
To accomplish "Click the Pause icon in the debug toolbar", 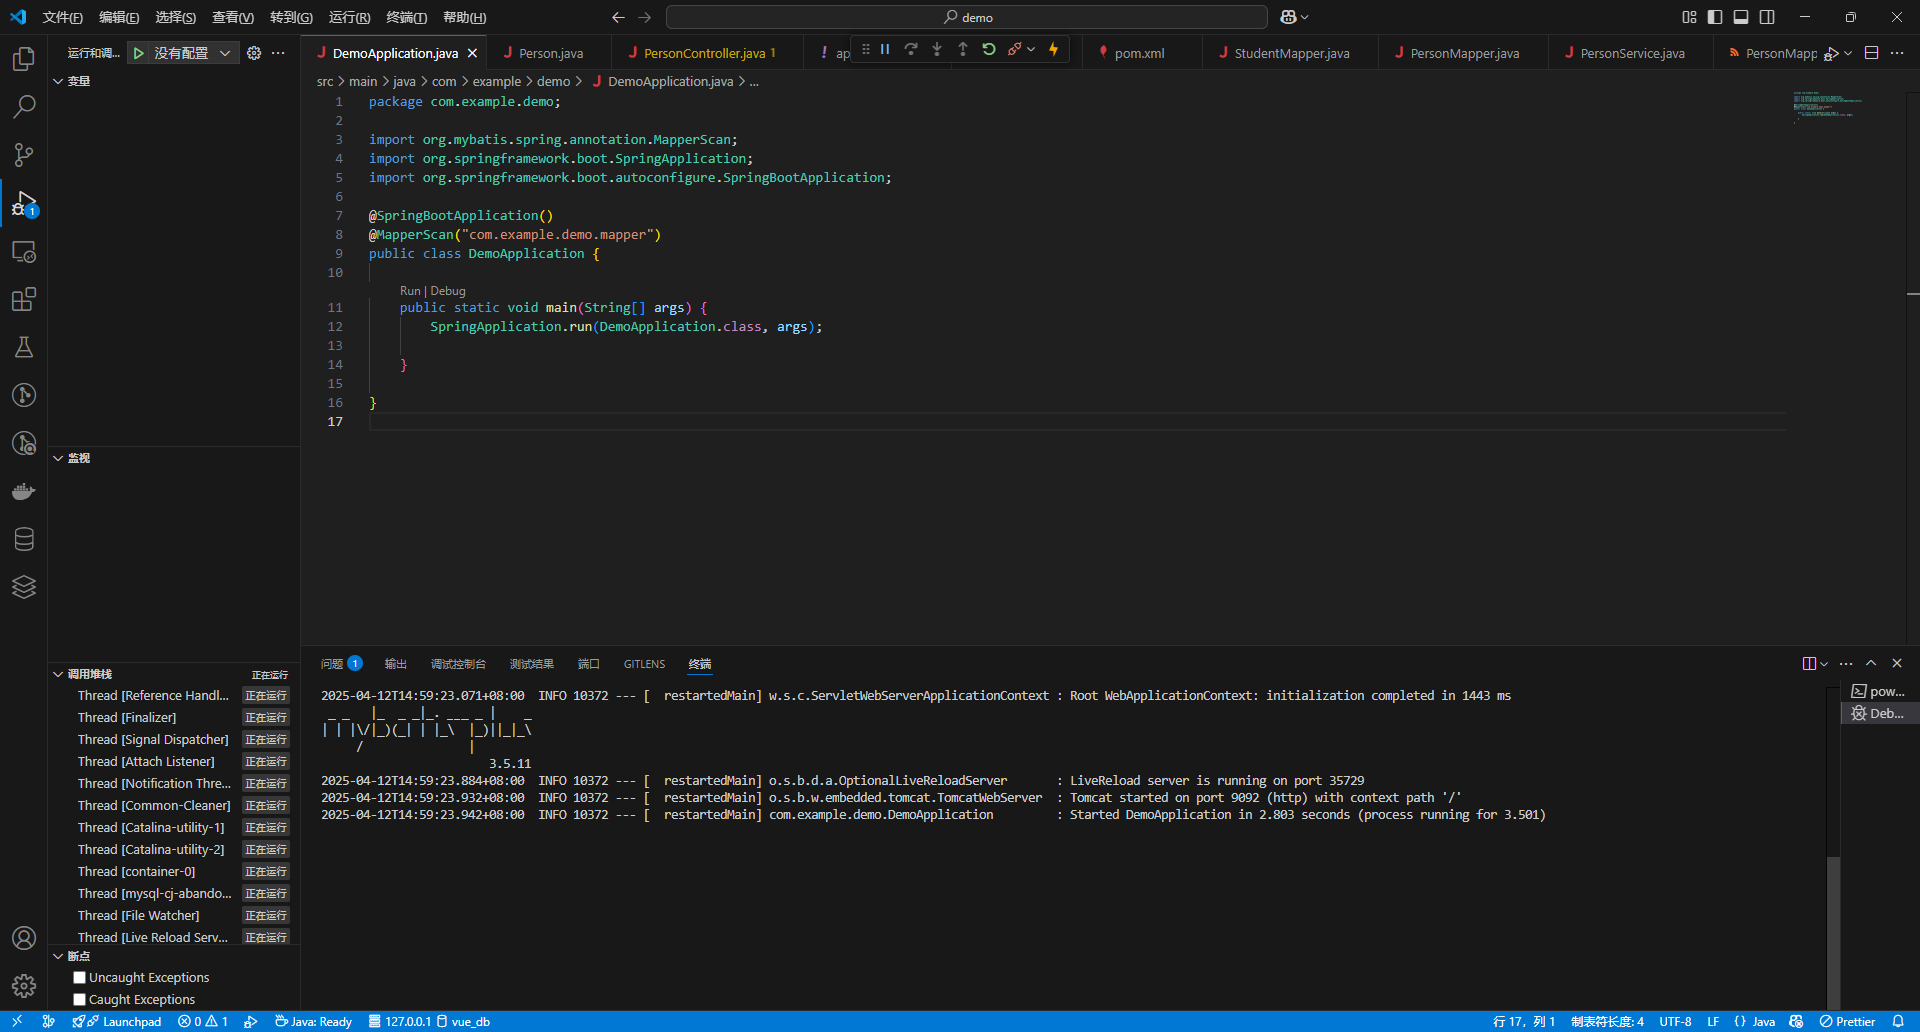I will 884,48.
